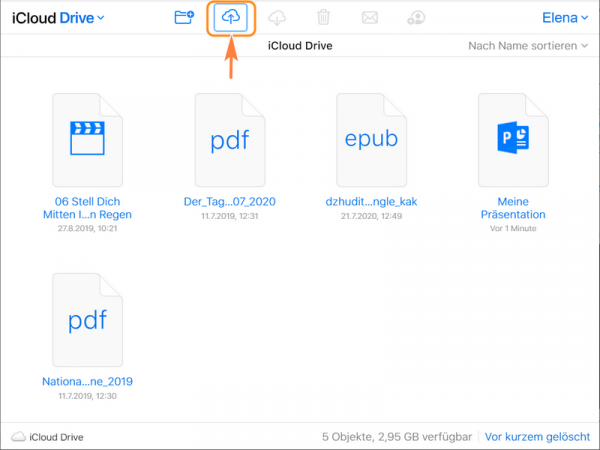Viewport: 600px width, 450px height.
Task: Click the file name Nationa...ne_2019
Action: pos(87,382)
